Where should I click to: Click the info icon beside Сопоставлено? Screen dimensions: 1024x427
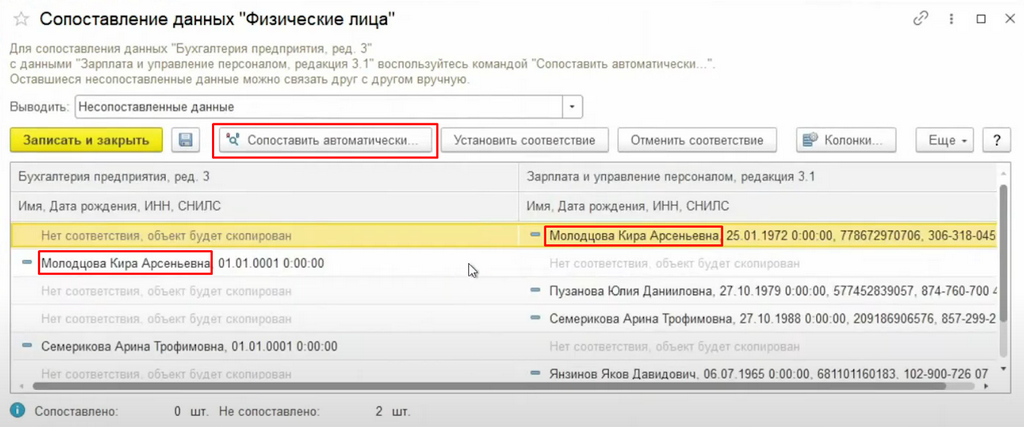click(x=19, y=411)
